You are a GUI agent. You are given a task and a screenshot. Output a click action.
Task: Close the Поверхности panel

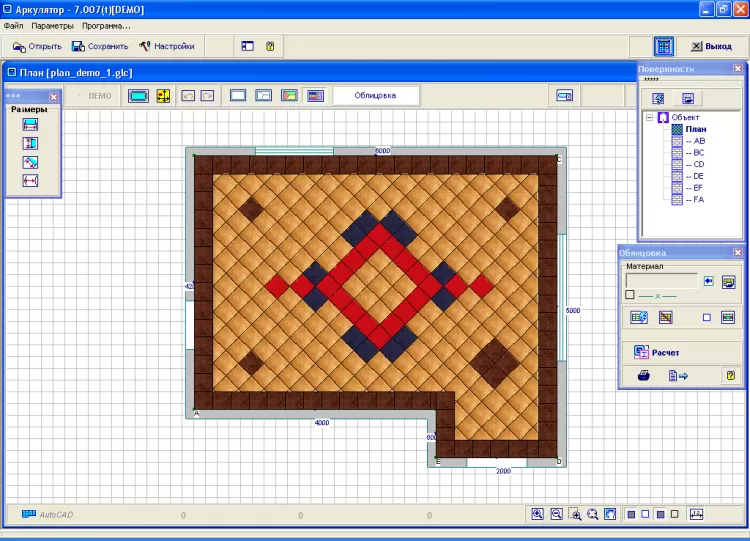(738, 69)
